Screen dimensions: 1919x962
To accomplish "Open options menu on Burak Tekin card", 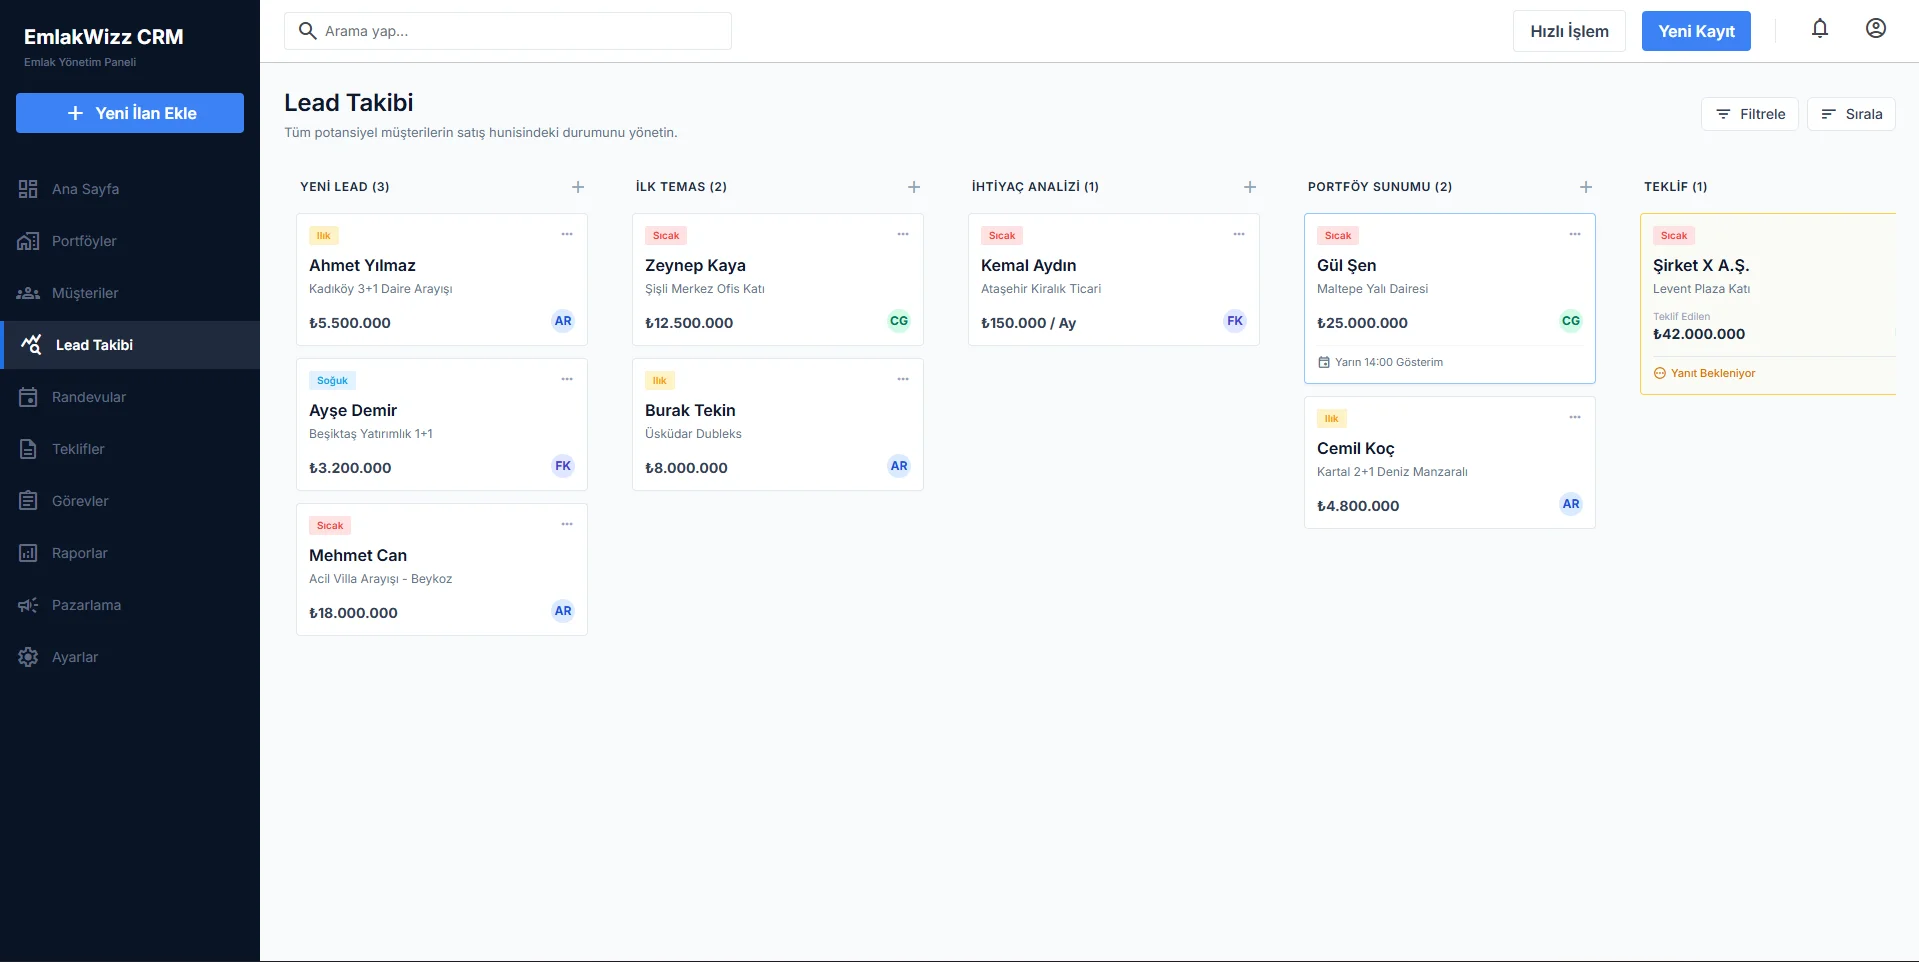I will click(x=903, y=379).
